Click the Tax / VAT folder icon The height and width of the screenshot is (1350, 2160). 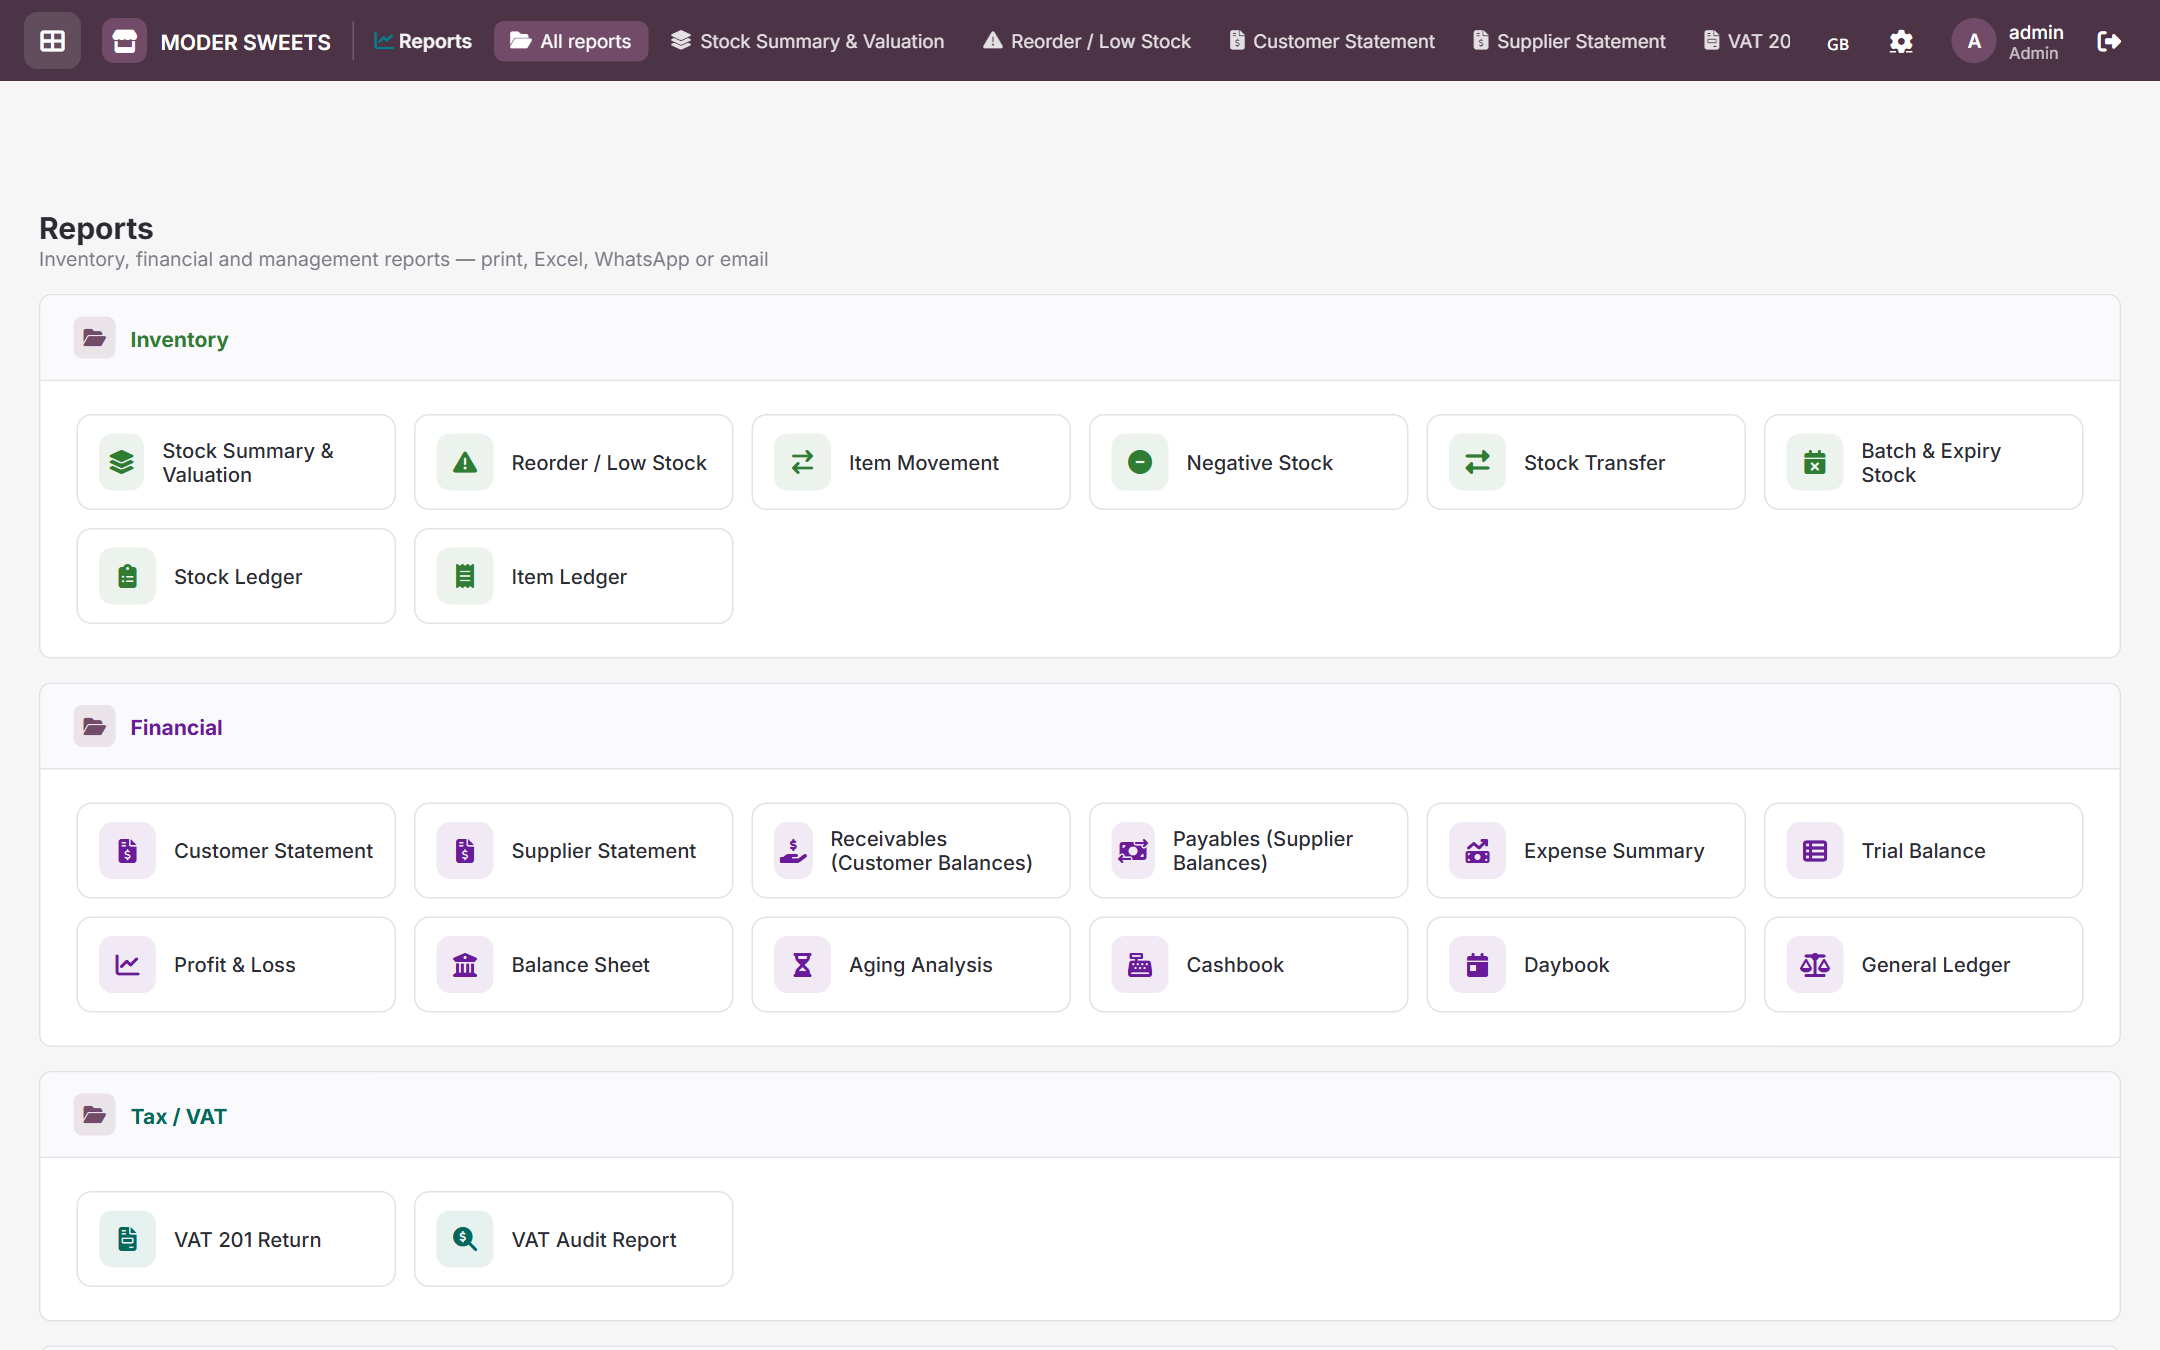tap(94, 1115)
